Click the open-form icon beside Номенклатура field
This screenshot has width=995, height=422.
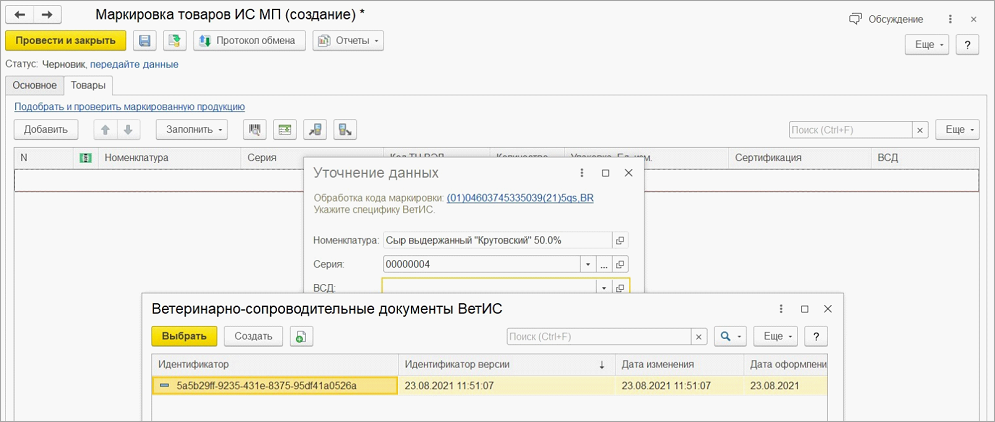coord(620,241)
